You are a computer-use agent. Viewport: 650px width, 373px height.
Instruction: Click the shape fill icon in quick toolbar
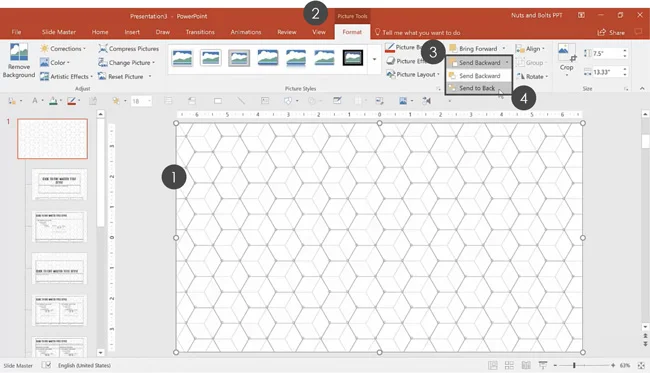(x=53, y=101)
